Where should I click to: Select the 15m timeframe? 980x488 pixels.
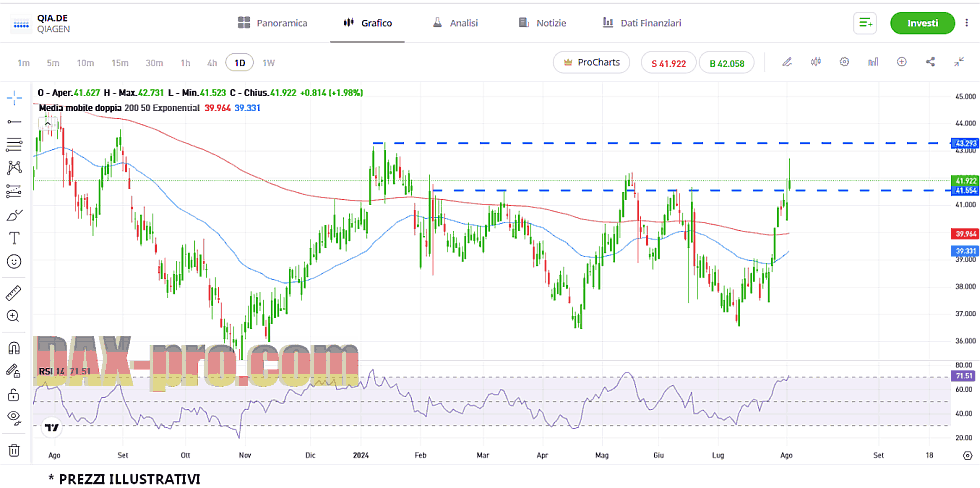[x=120, y=62]
